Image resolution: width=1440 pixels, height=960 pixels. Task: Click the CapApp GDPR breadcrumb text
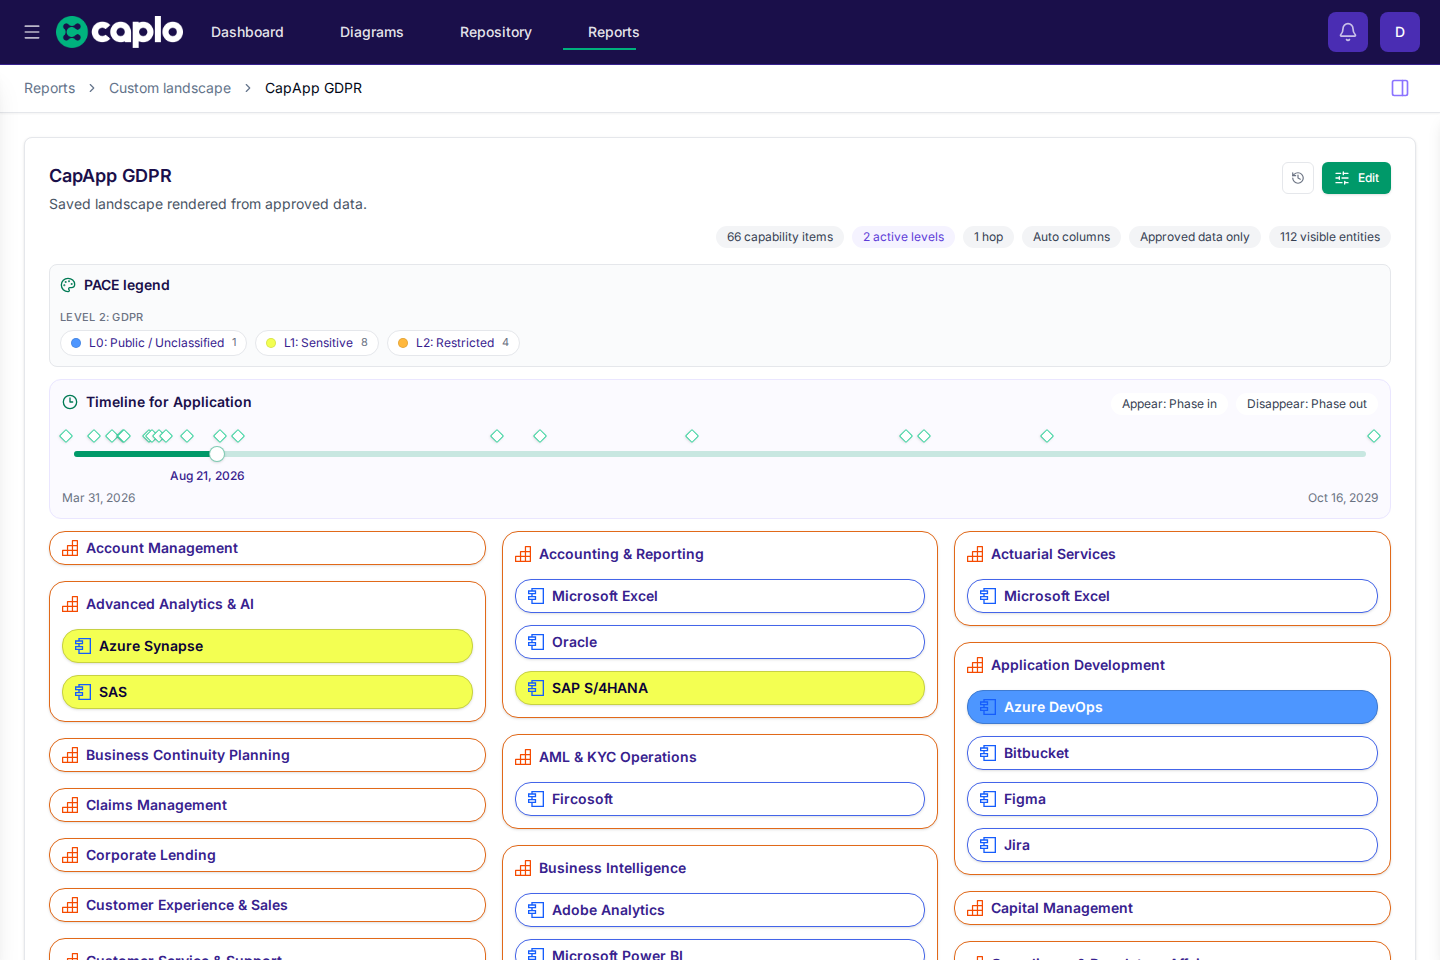[314, 88]
